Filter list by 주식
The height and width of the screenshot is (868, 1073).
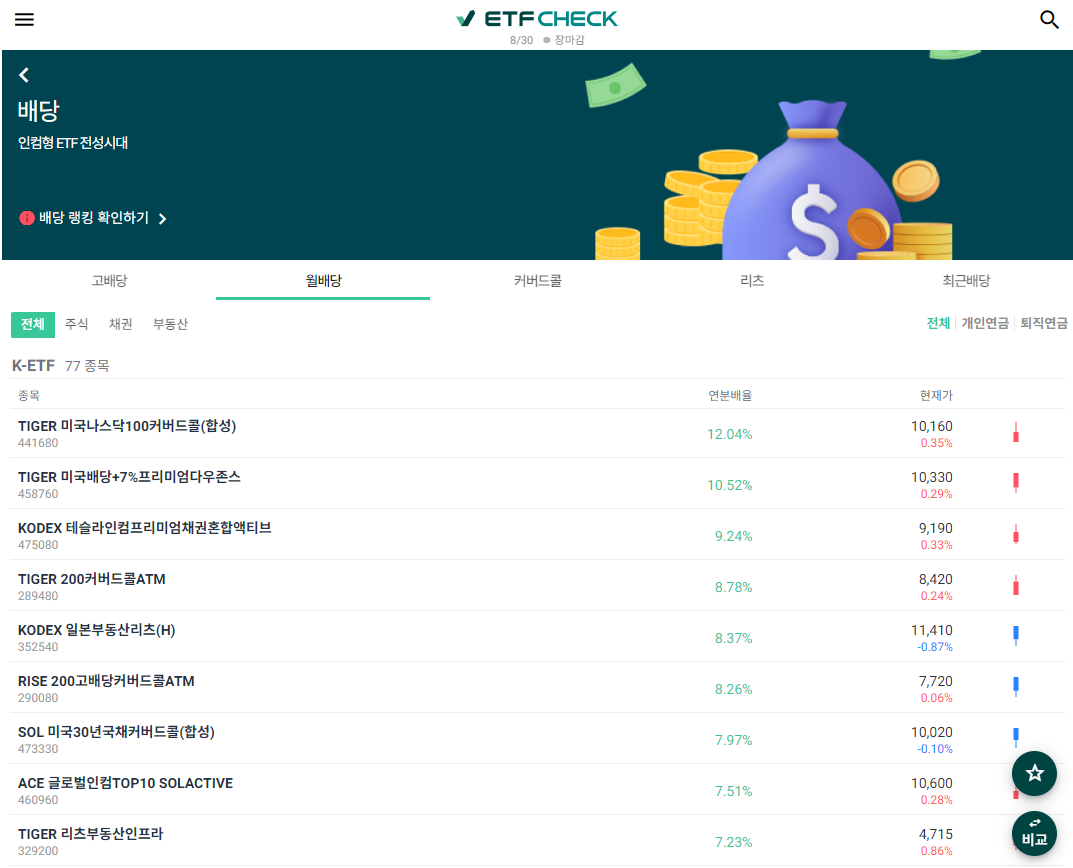tap(77, 324)
